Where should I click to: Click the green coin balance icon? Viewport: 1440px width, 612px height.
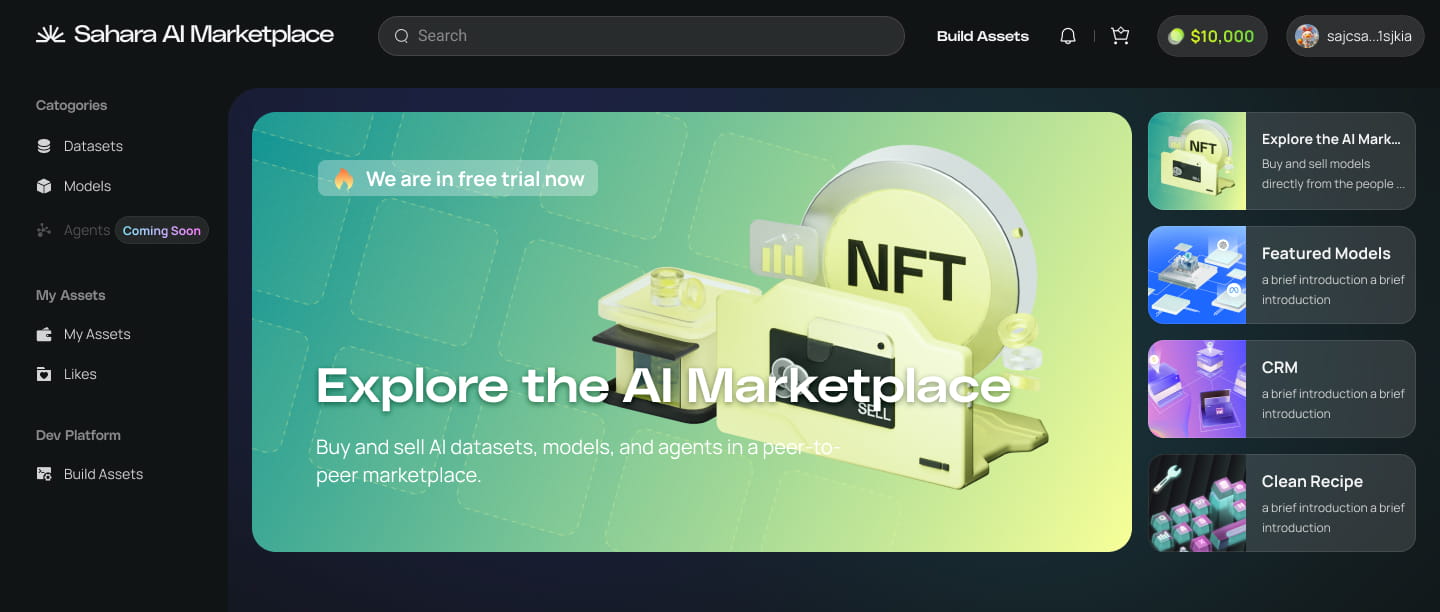pyautogui.click(x=1176, y=36)
